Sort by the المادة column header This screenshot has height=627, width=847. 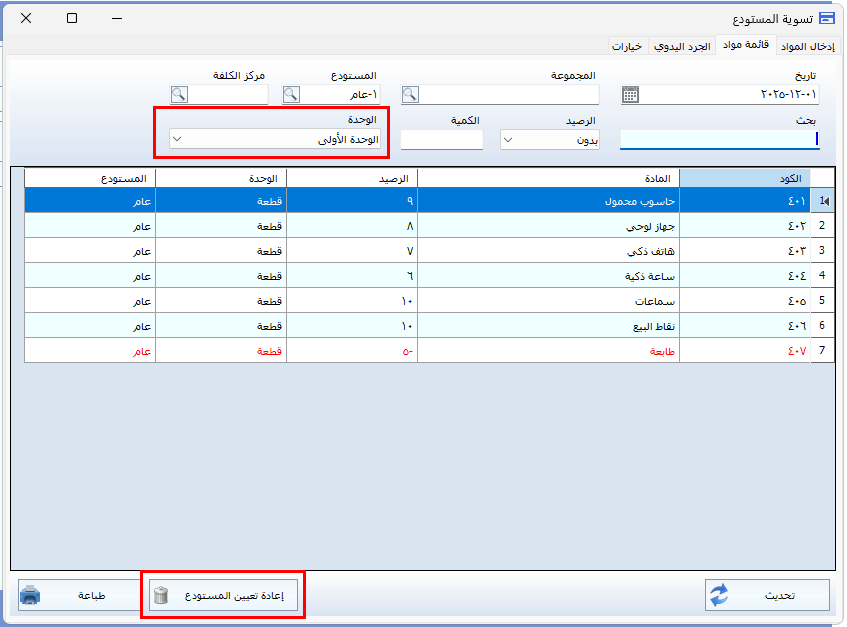(548, 178)
